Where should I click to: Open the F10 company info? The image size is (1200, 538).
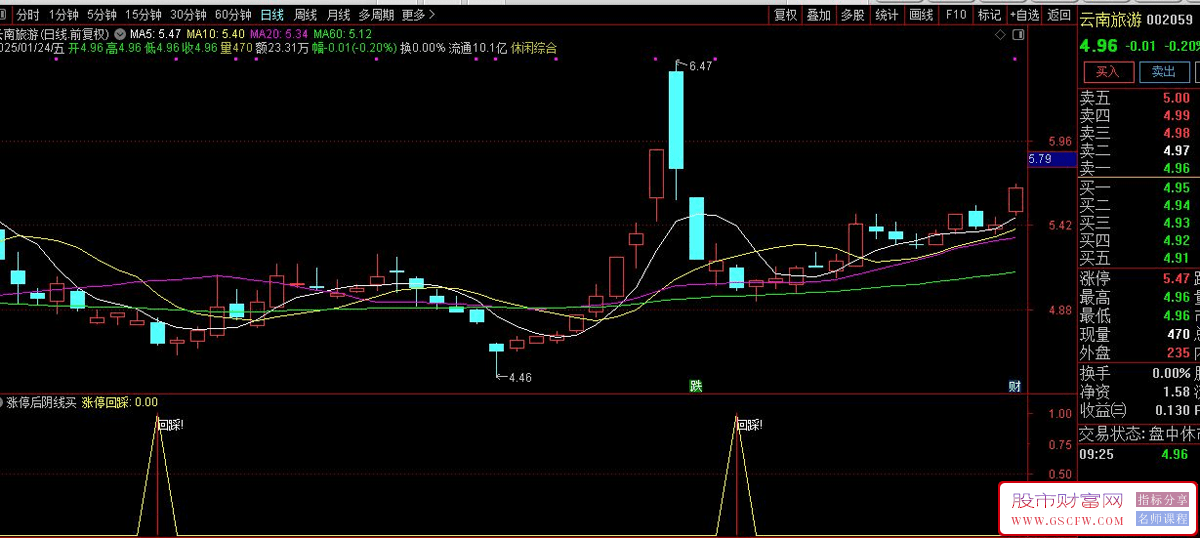point(956,15)
